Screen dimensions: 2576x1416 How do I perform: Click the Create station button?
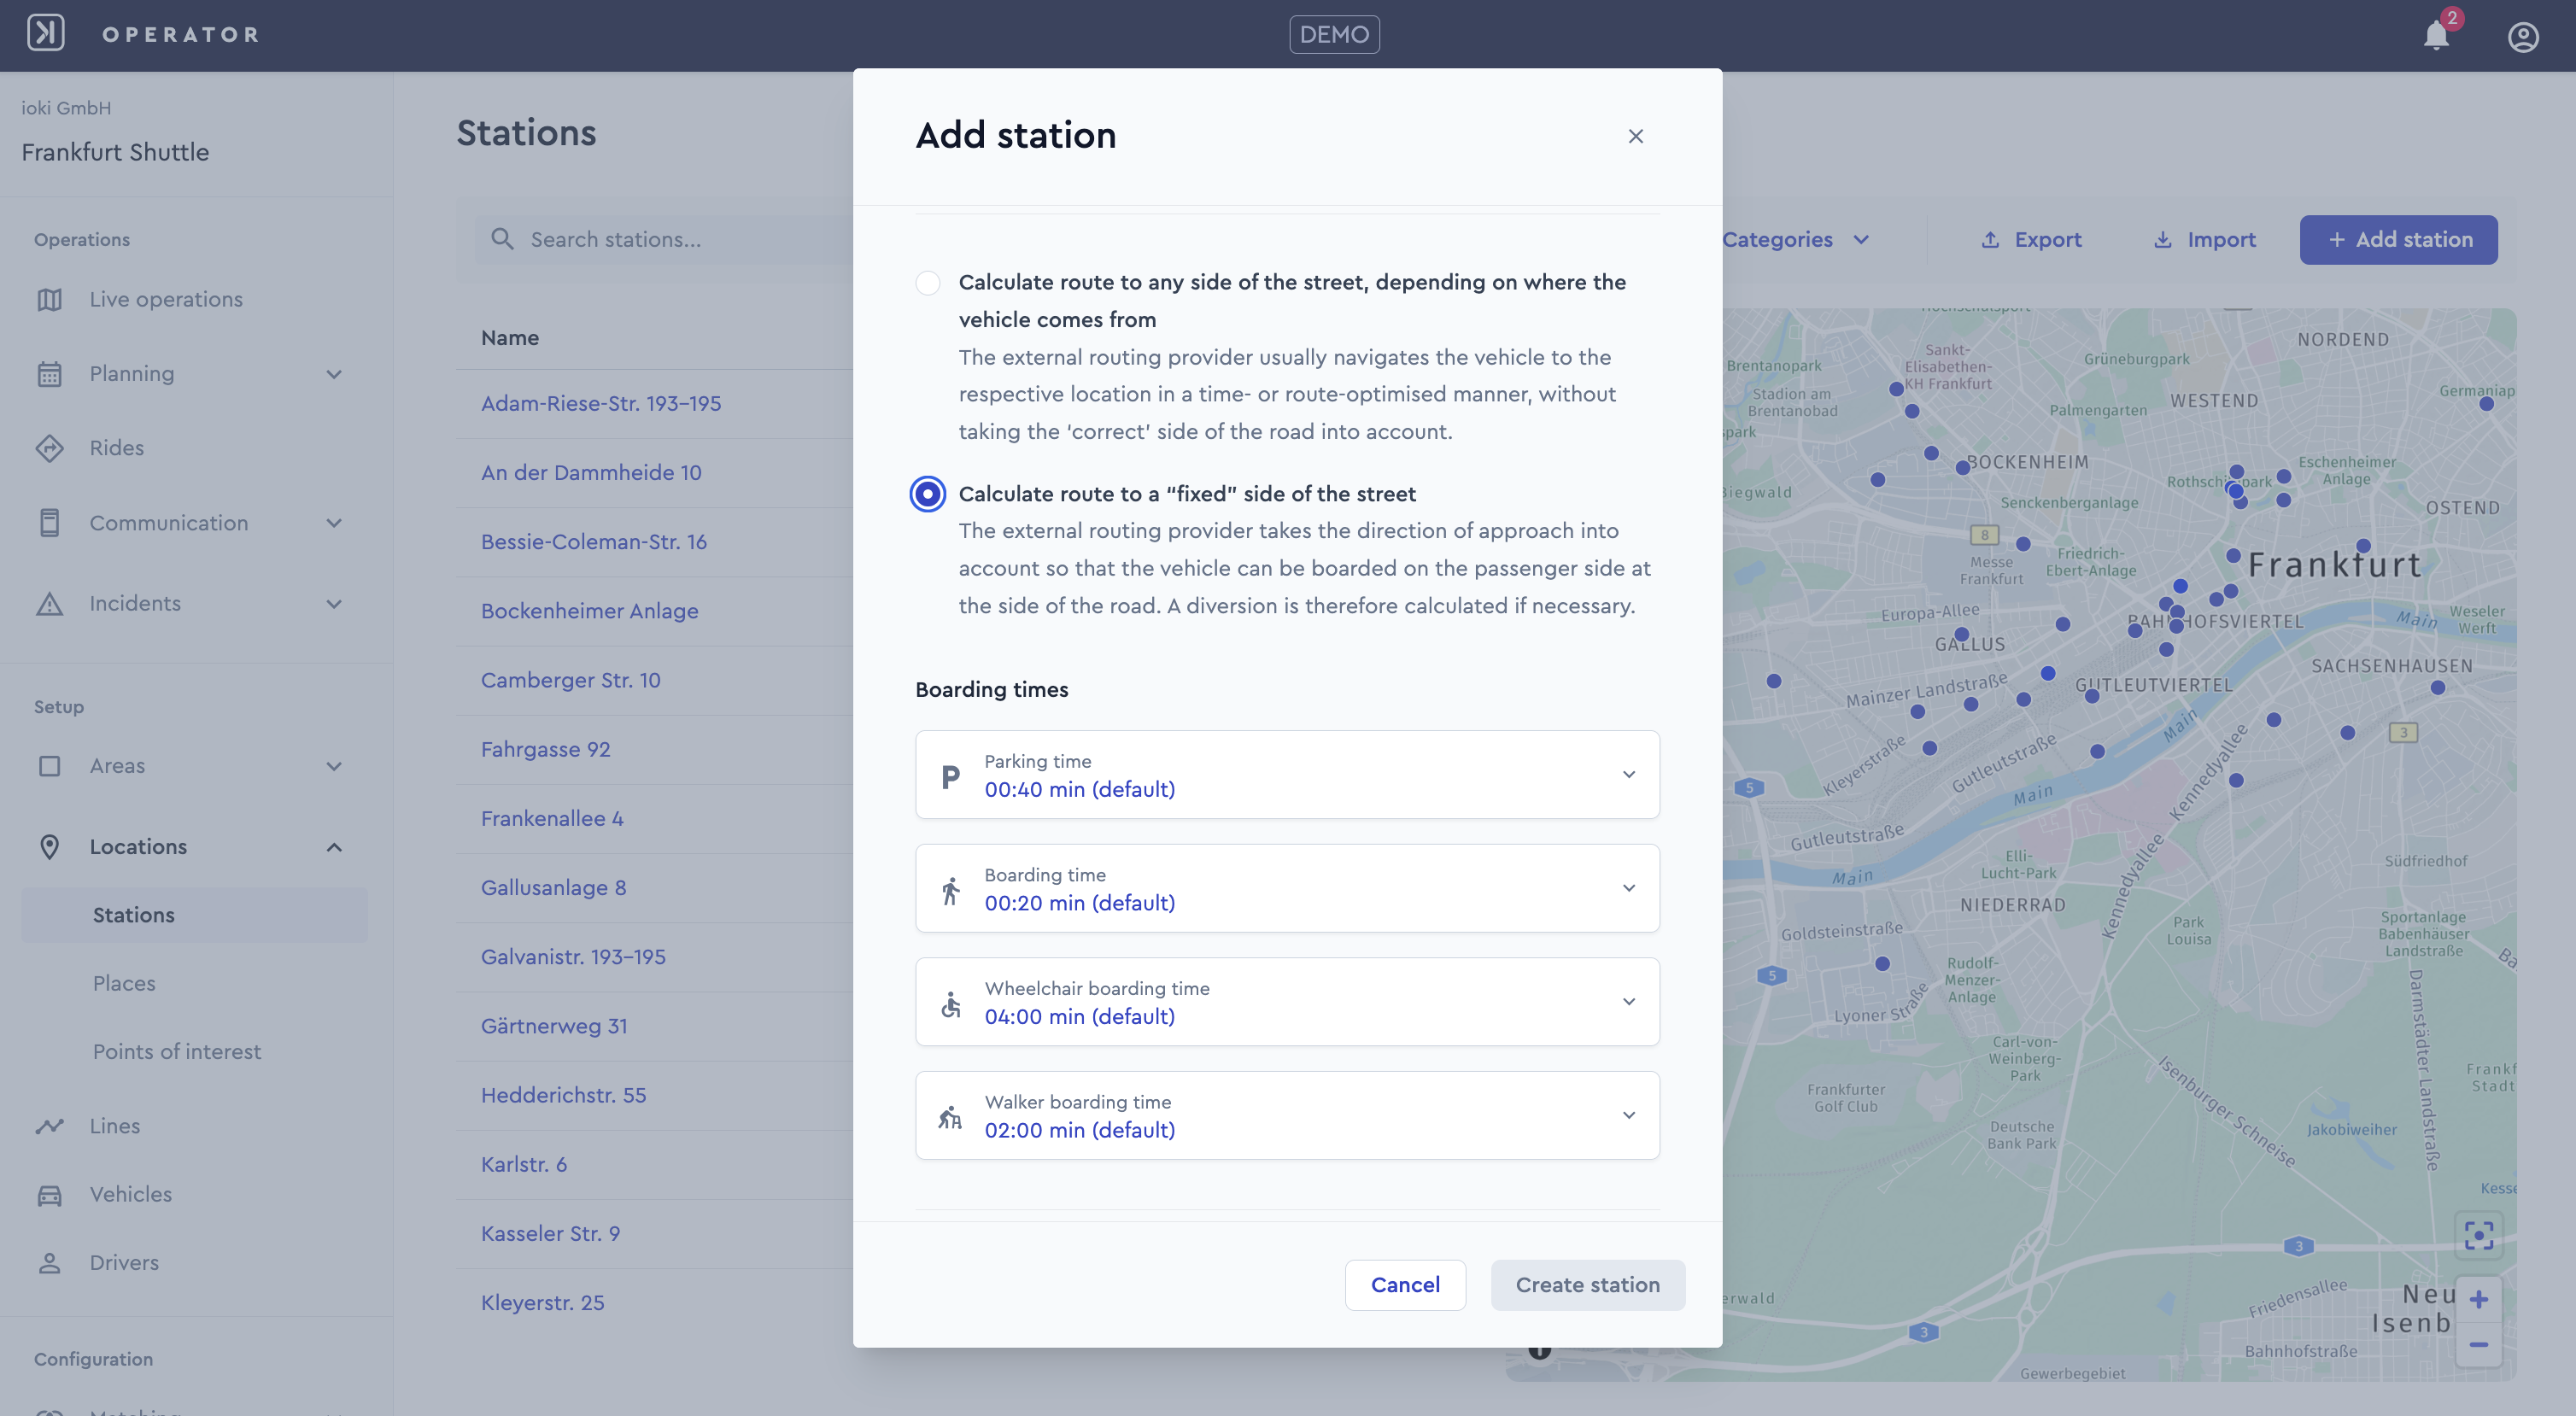point(1588,1285)
